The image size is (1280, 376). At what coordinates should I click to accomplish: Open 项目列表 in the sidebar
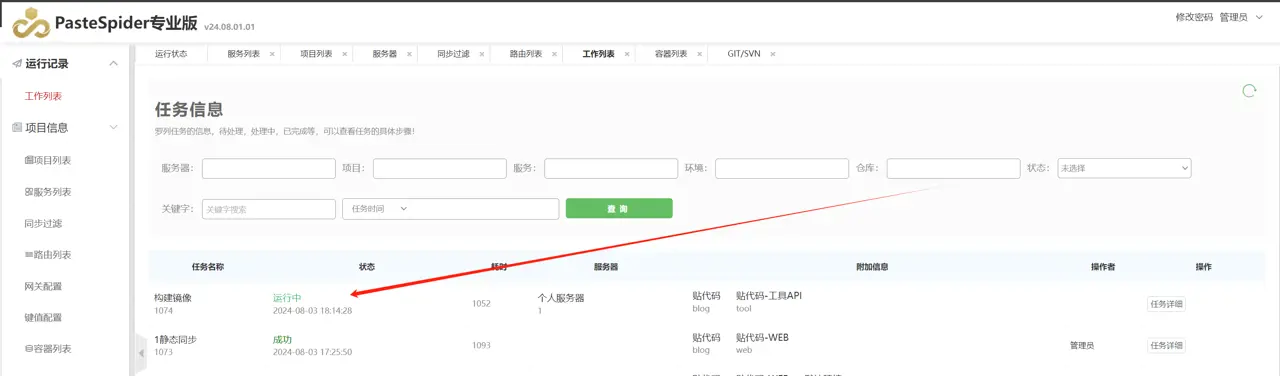pos(47,160)
